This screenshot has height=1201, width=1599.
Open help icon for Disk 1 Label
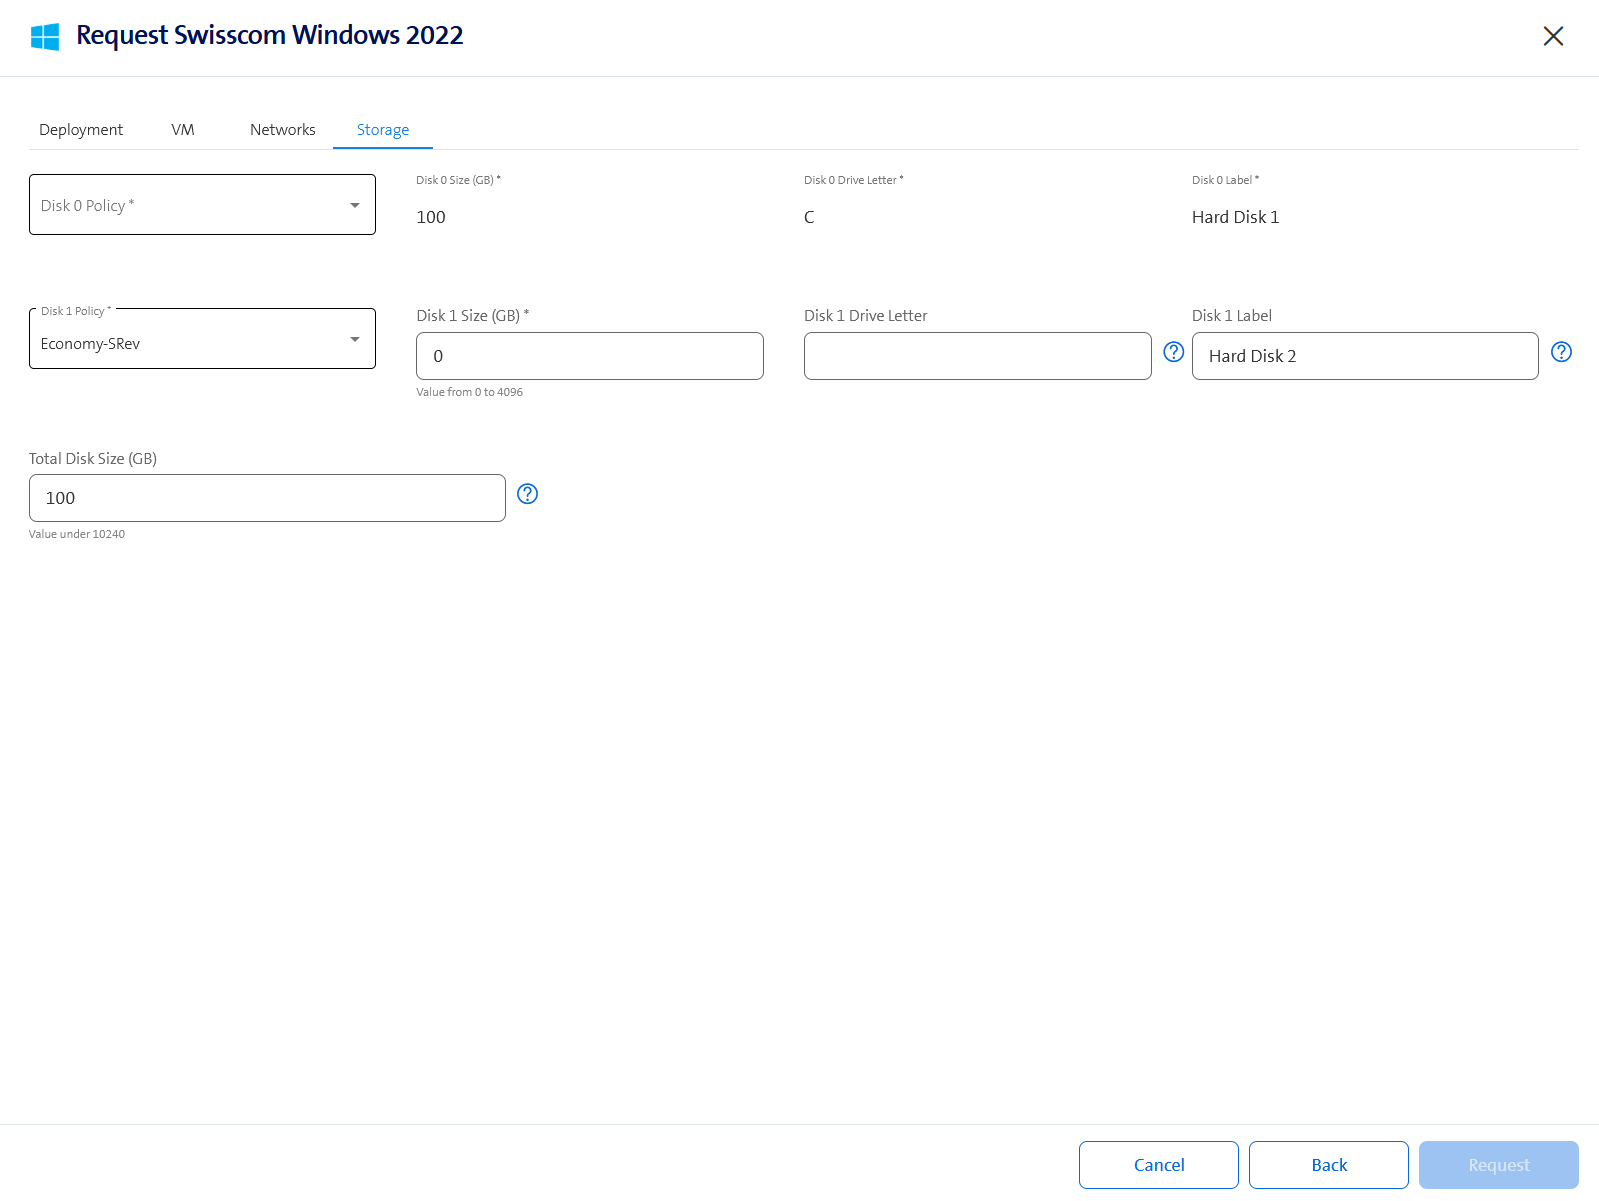click(x=1561, y=352)
